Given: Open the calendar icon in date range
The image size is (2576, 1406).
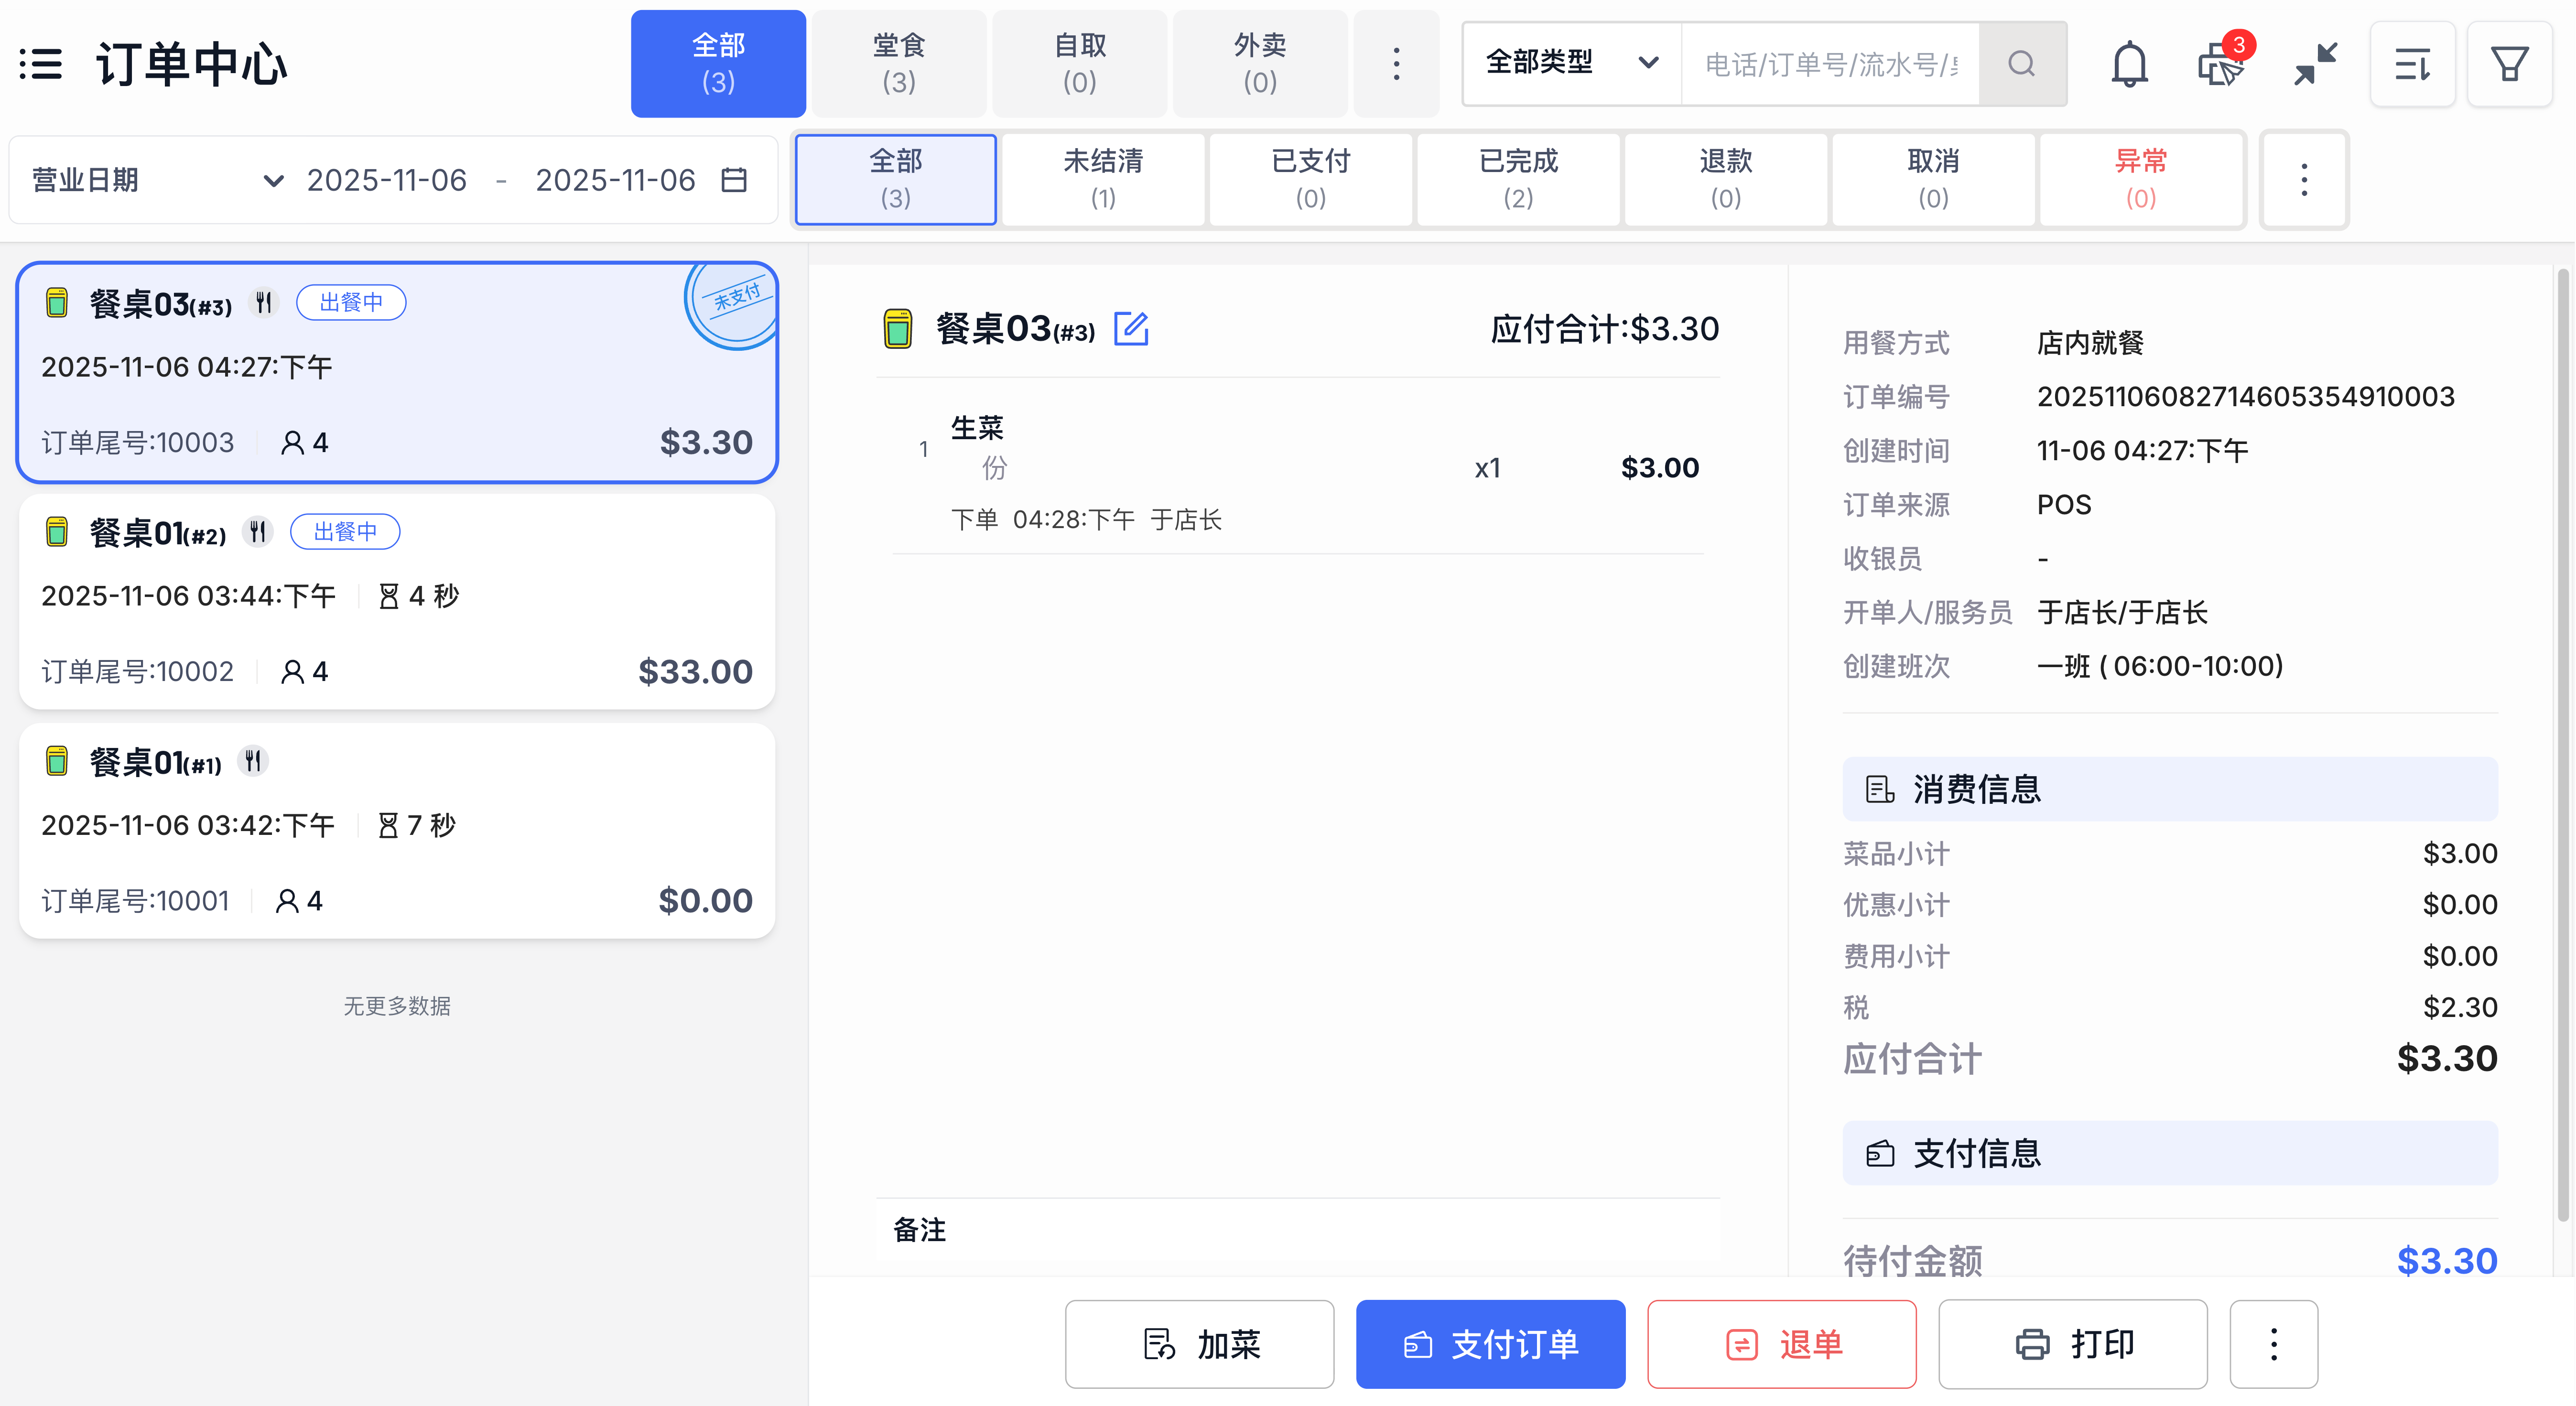Looking at the screenshot, I should (x=735, y=180).
